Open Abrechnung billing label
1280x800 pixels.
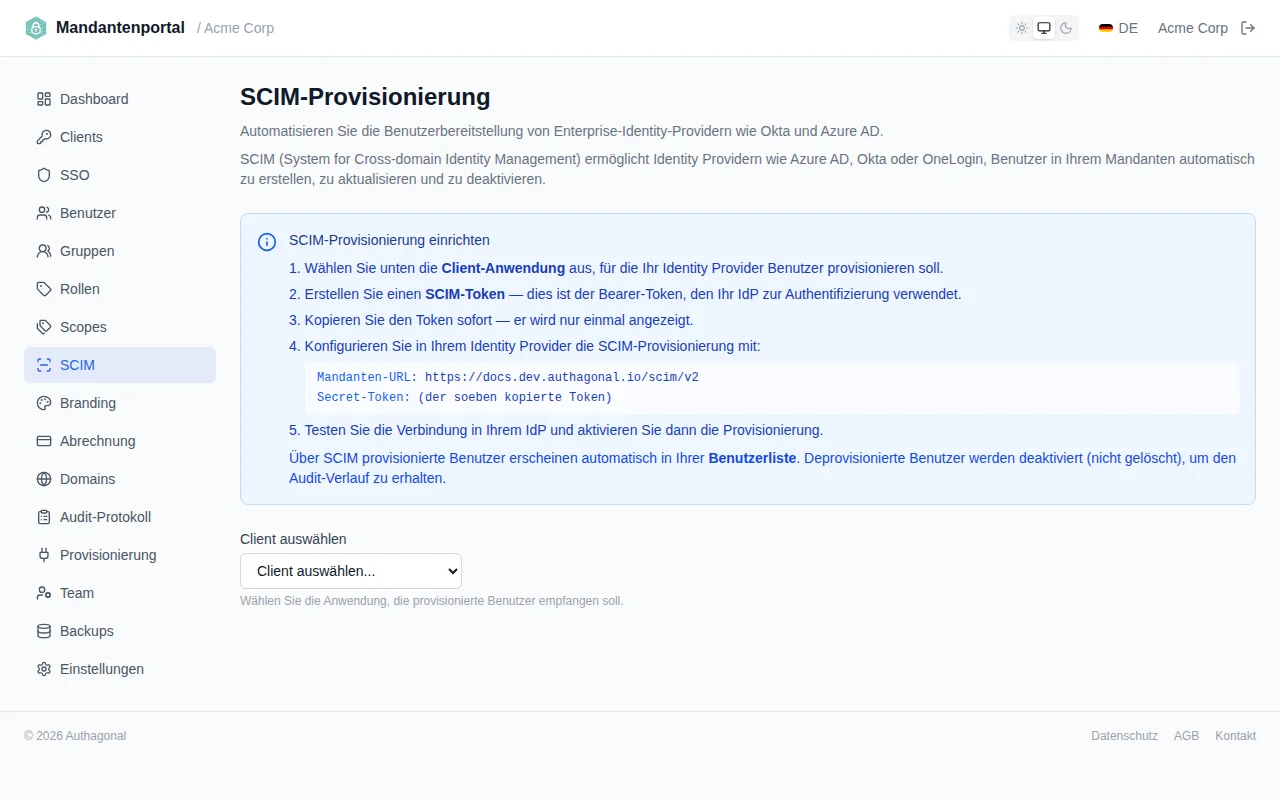click(x=97, y=441)
